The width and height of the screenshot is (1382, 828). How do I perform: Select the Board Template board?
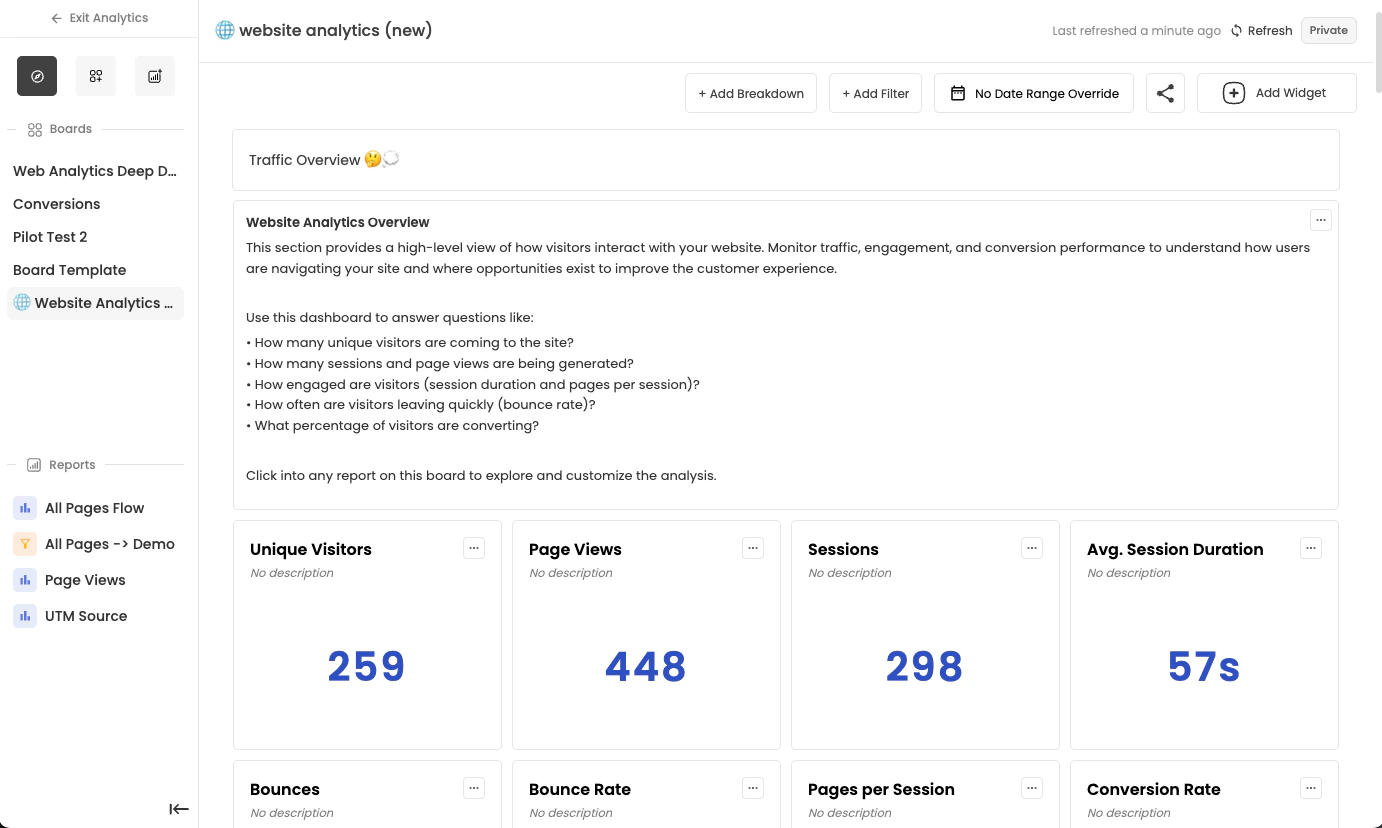click(95, 270)
